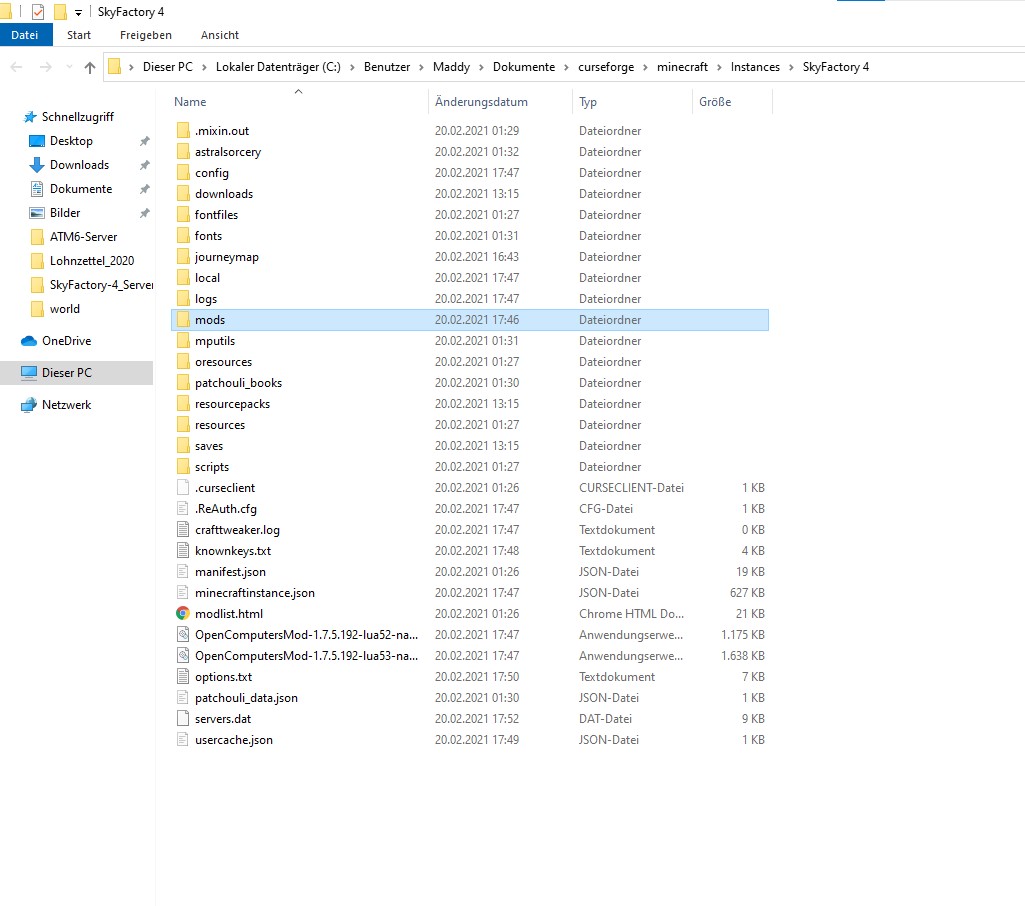This screenshot has height=906, width=1025.
Task: Click the Forward navigation arrow
Action: 45,67
